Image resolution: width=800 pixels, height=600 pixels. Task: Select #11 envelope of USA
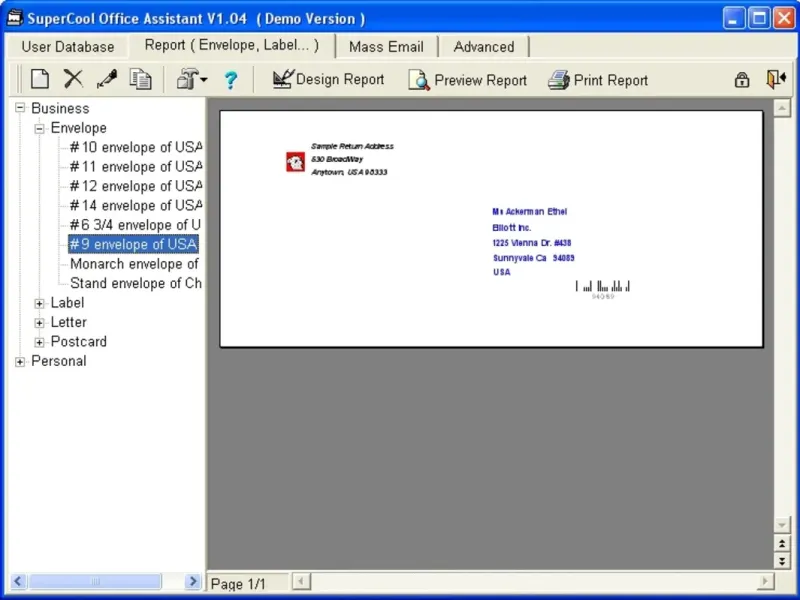coord(136,167)
